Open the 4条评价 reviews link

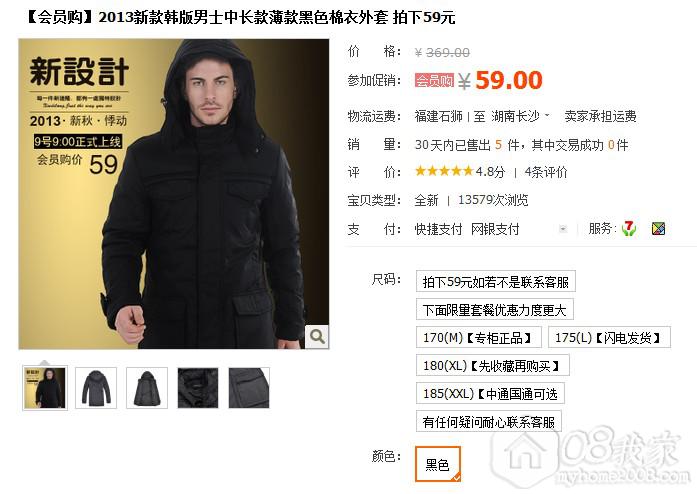click(x=546, y=172)
